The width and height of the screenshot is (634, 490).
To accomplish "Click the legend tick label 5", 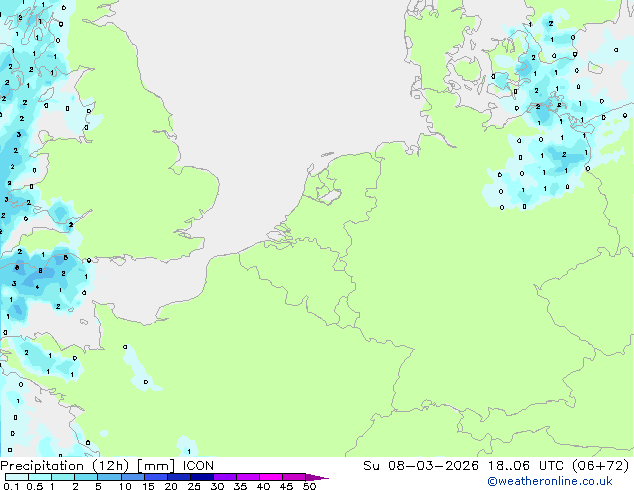I will point(98,486).
